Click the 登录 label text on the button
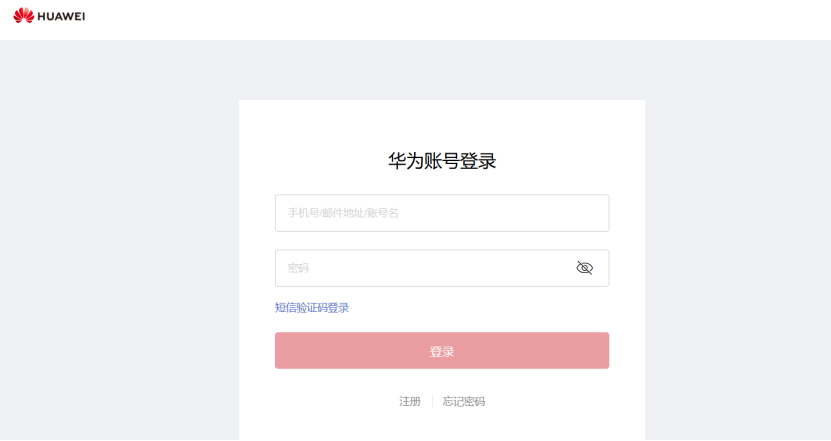 [442, 351]
